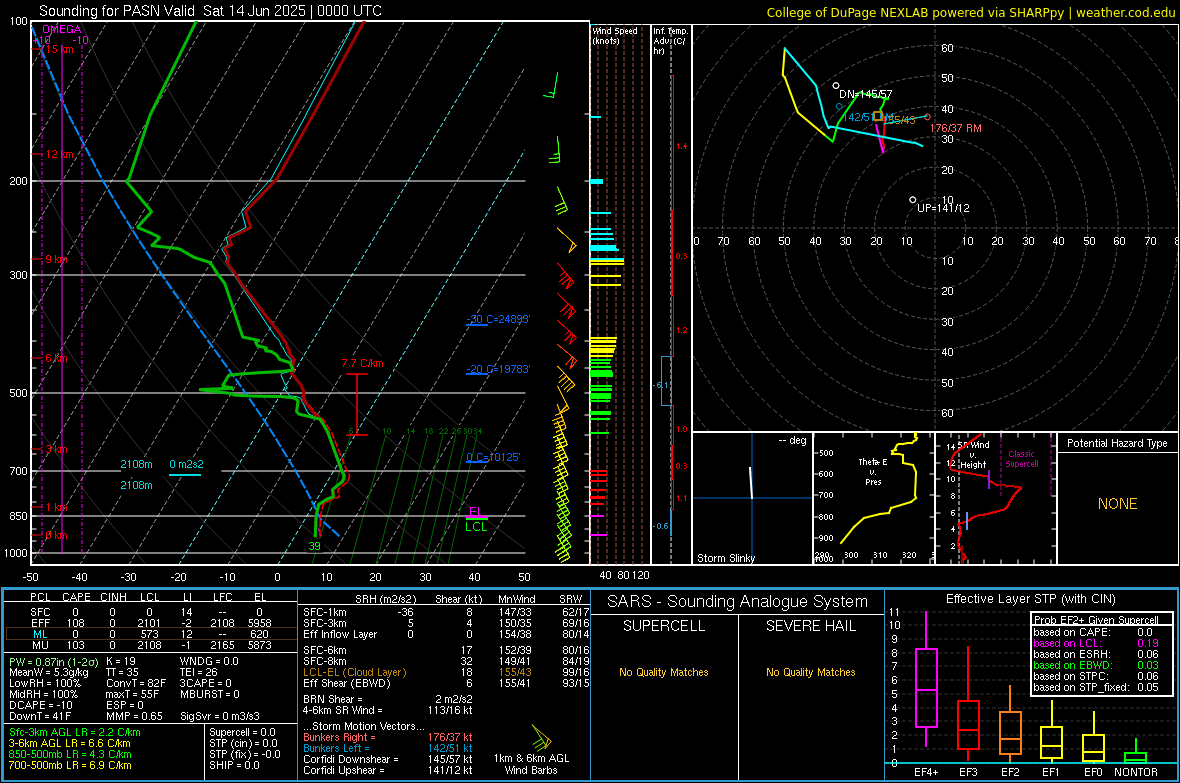The width and height of the screenshot is (1180, 783).
Task: Click the Classic Supercell label in SR wind plot
Action: point(1021,459)
